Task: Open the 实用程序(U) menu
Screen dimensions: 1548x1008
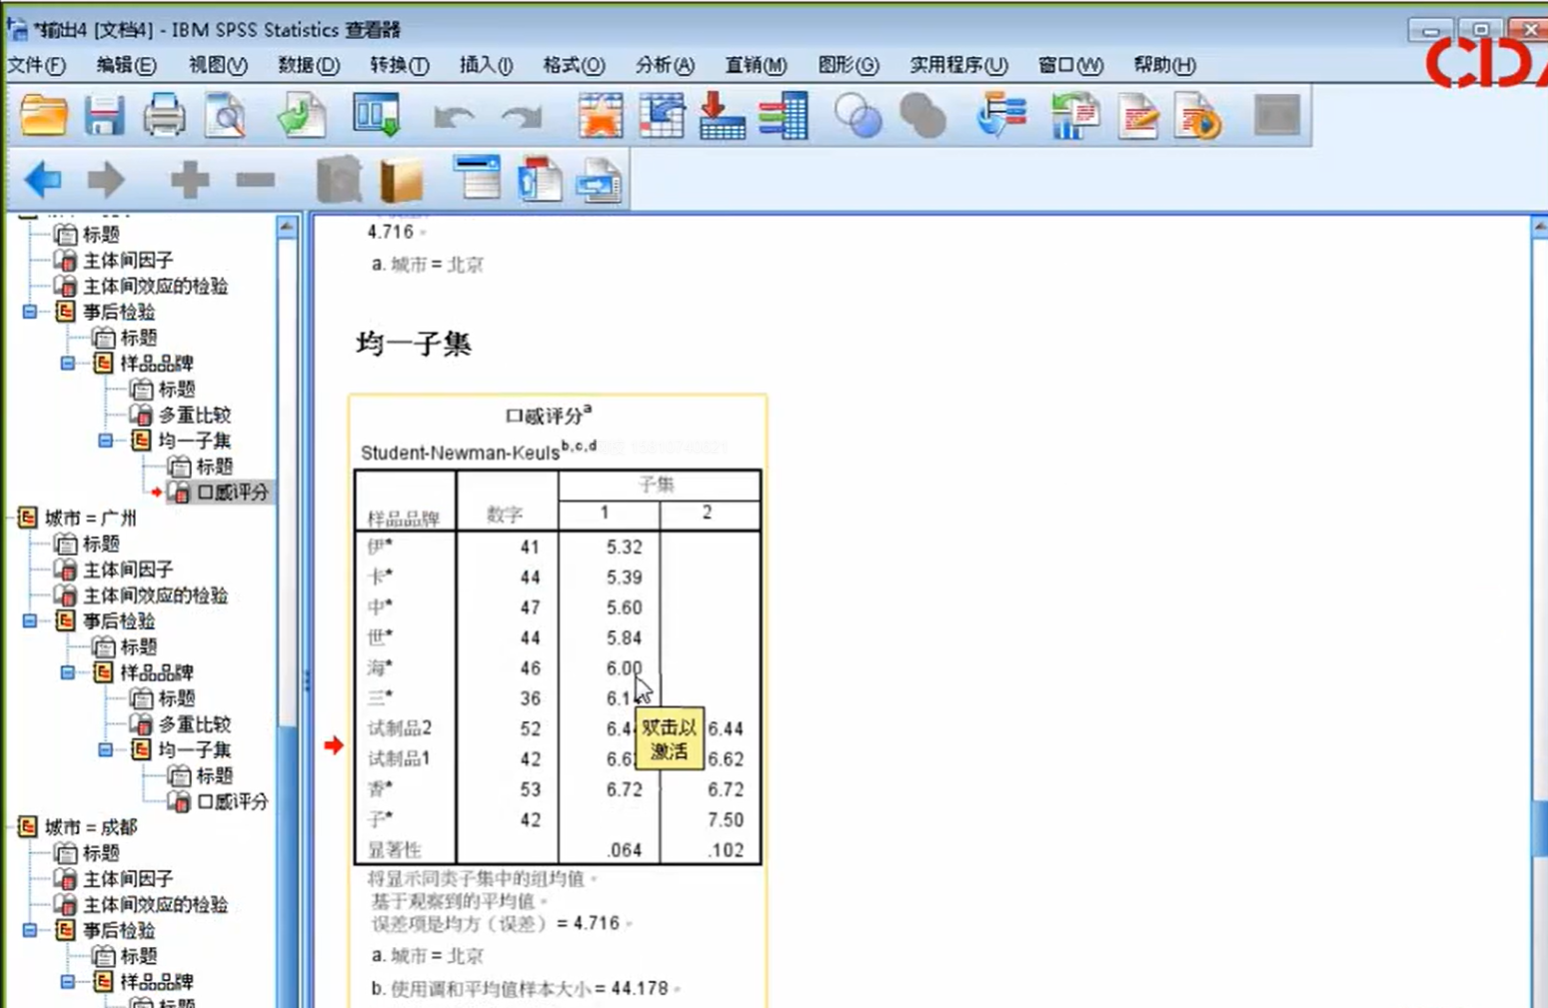Action: click(958, 65)
